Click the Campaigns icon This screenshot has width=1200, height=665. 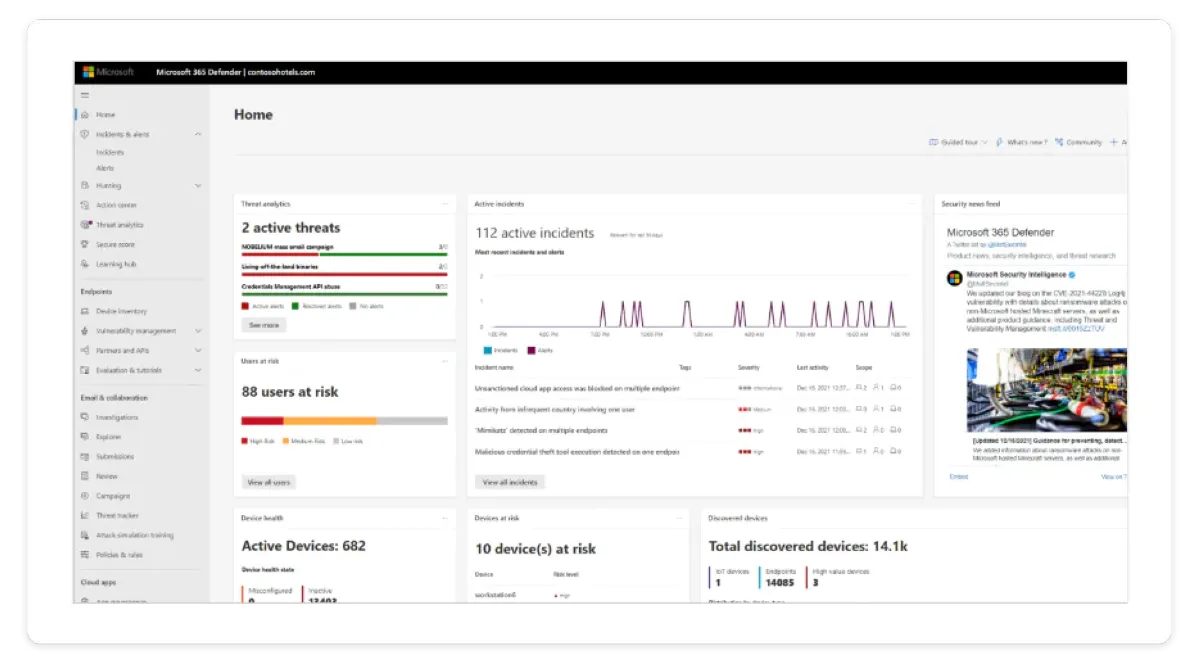[x=85, y=496]
